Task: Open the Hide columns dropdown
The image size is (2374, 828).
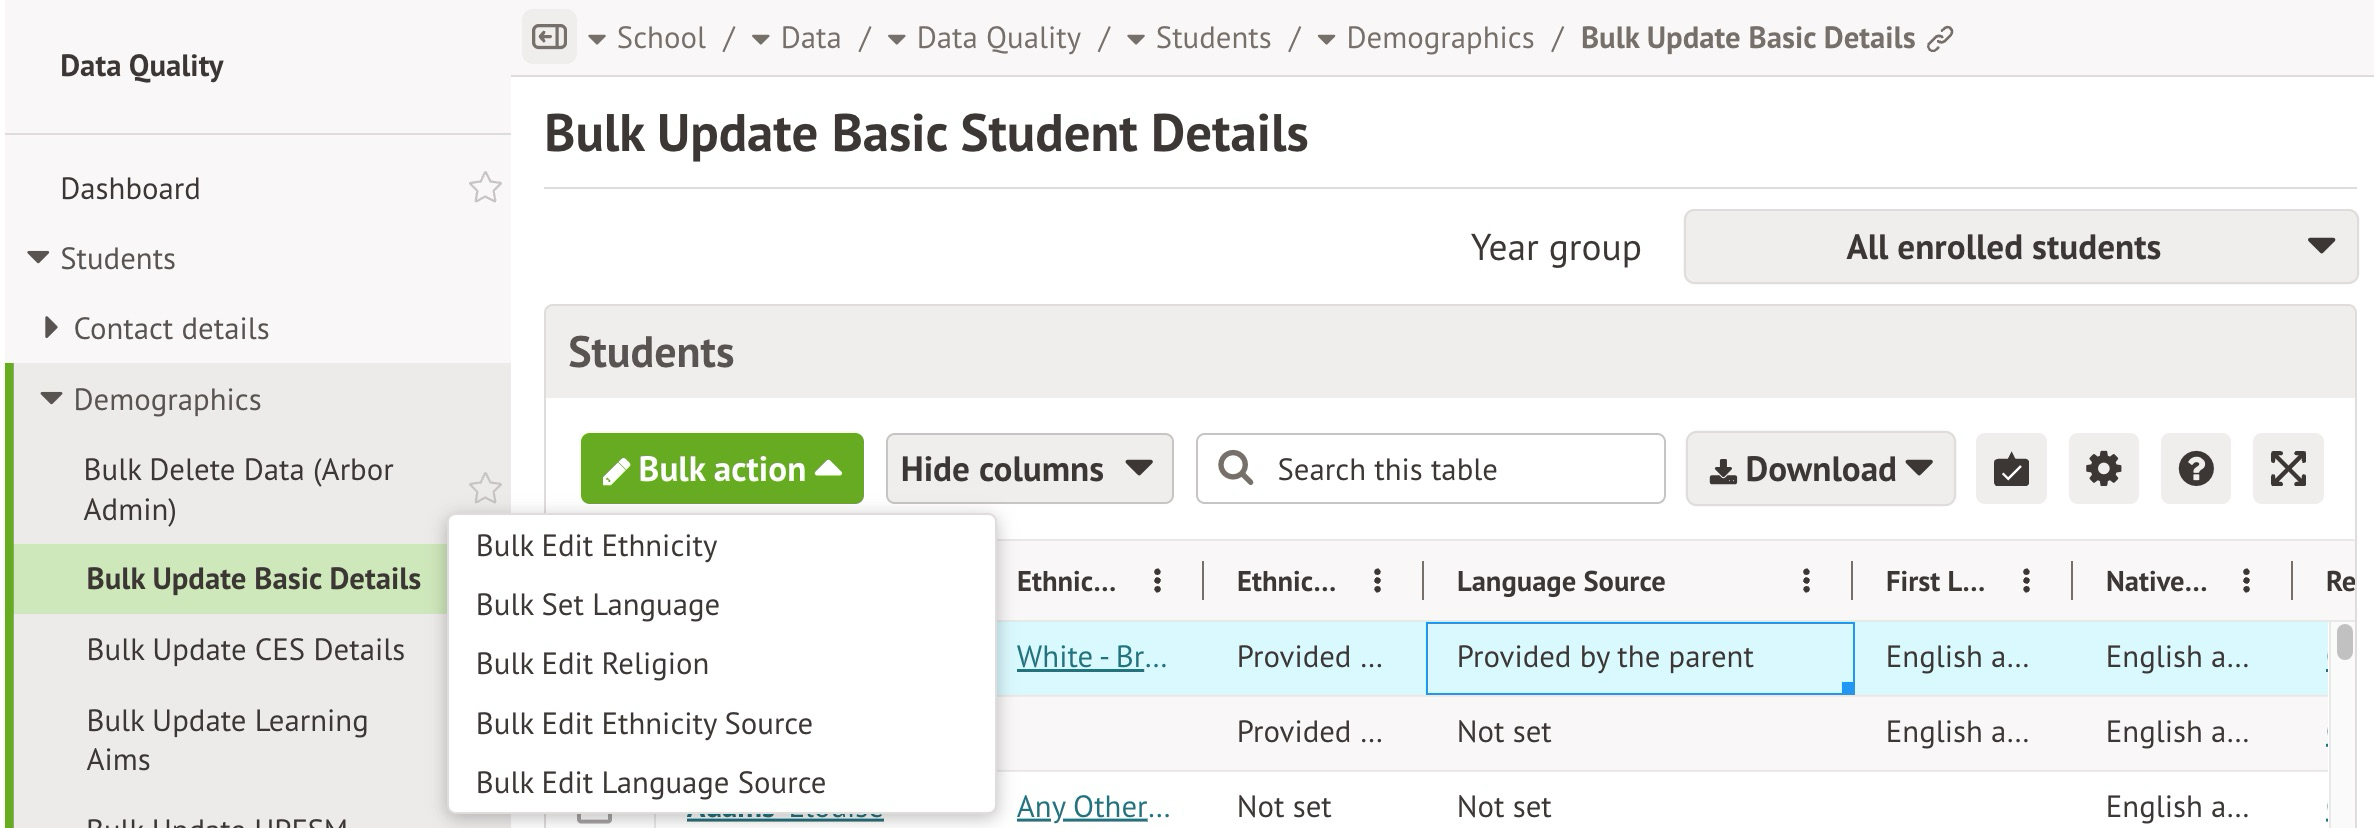Action: tap(1028, 469)
